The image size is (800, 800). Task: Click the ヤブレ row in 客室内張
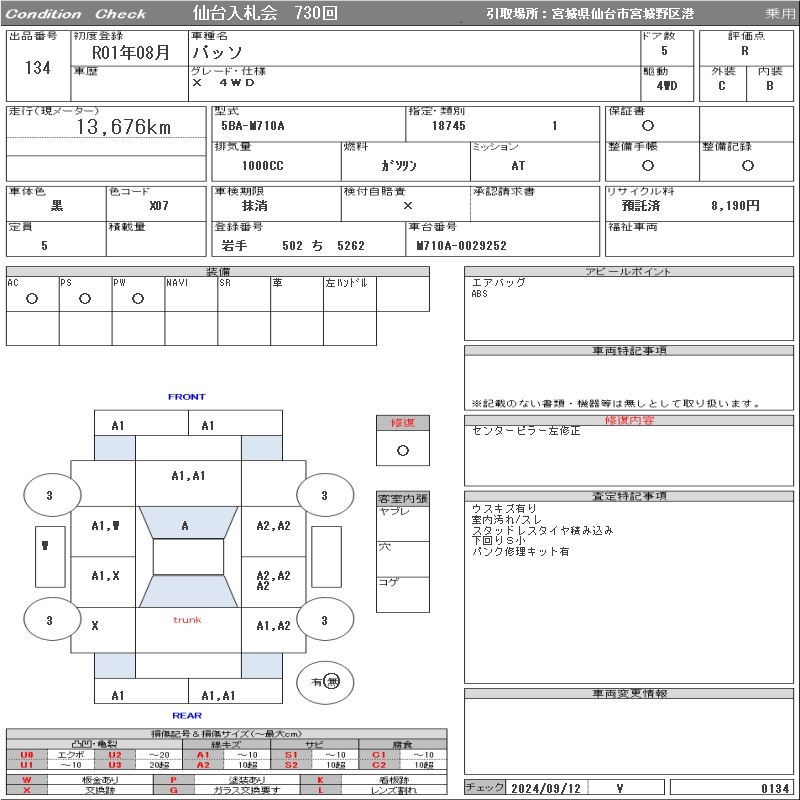[403, 523]
